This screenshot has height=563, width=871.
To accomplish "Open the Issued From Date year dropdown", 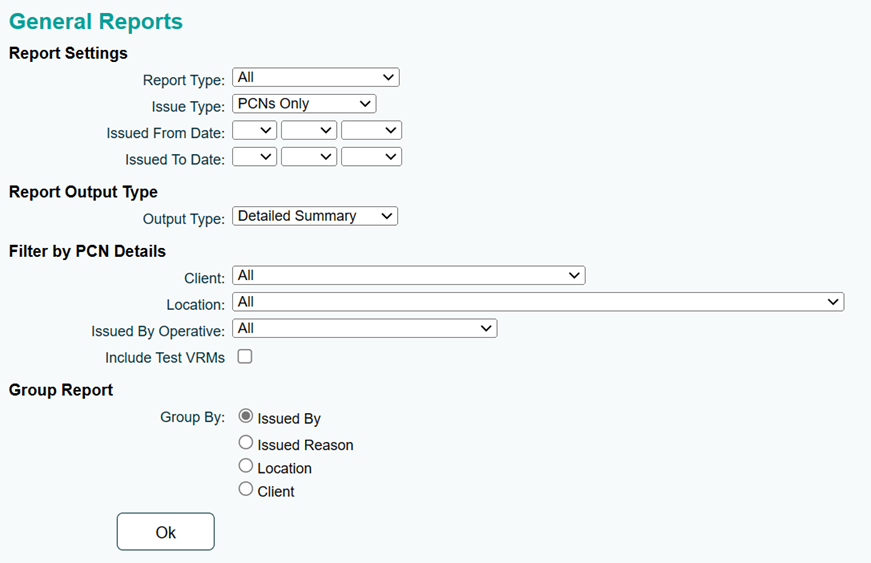I will coord(371,130).
